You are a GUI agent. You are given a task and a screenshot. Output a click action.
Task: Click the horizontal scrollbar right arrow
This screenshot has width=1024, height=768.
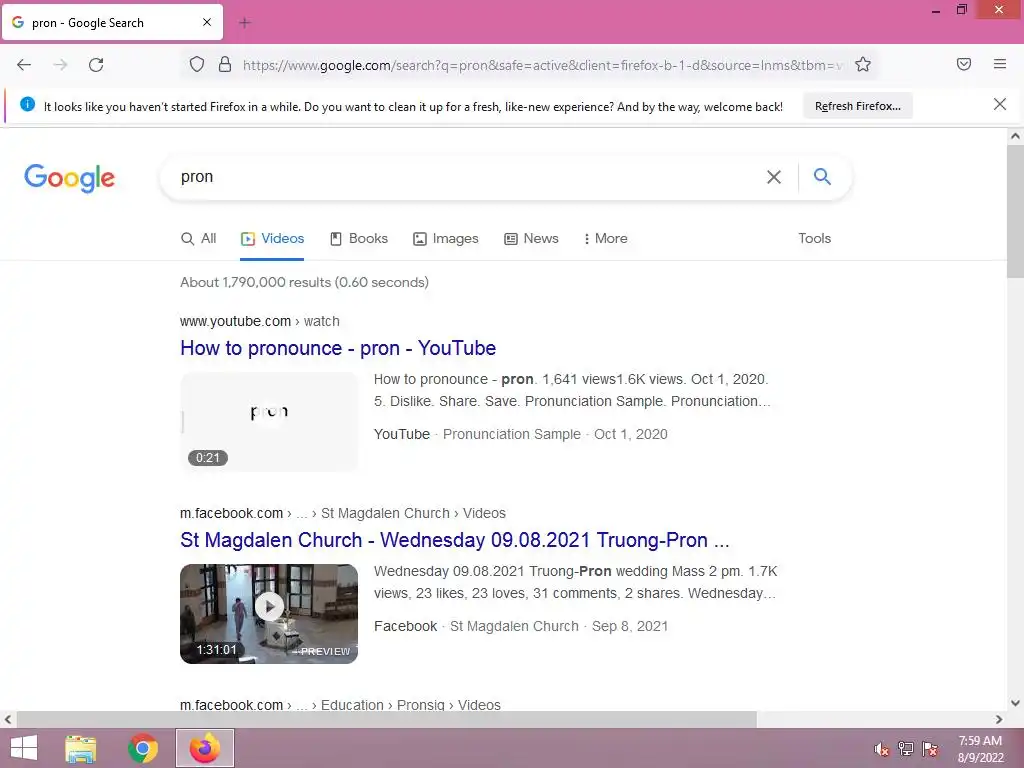point(999,720)
